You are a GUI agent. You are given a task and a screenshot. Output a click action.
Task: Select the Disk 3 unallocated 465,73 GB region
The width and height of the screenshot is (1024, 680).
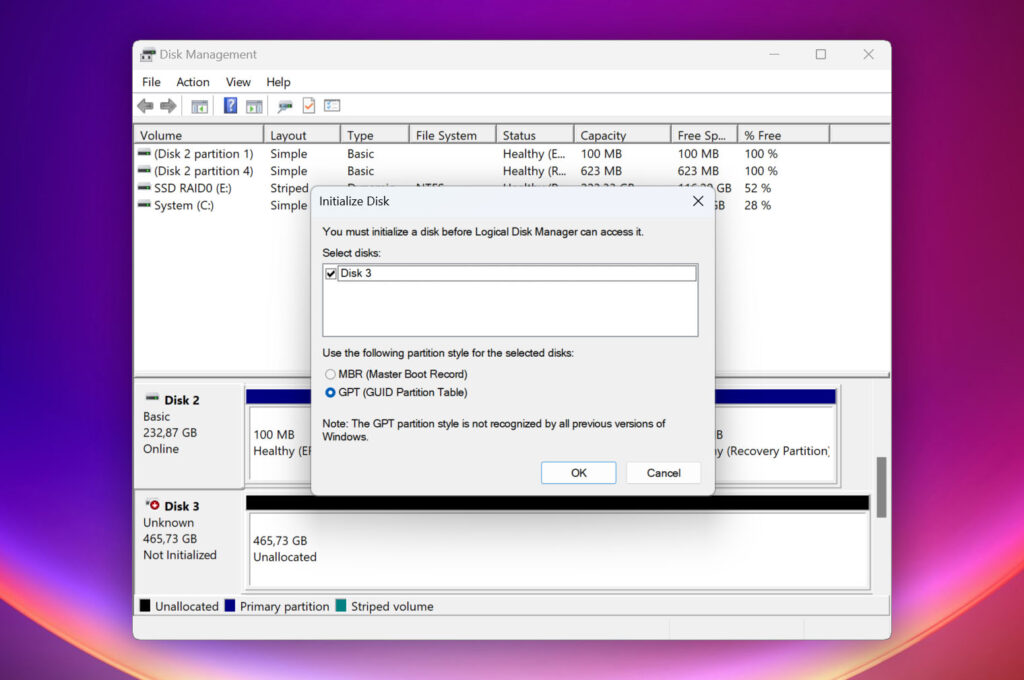[x=556, y=549]
